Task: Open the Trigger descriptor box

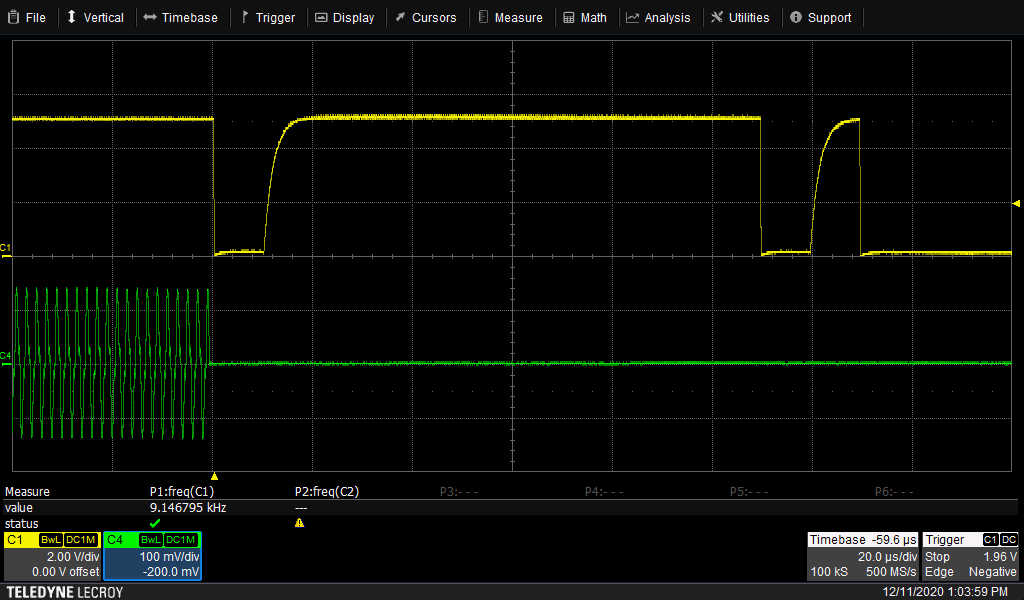Action: 970,556
